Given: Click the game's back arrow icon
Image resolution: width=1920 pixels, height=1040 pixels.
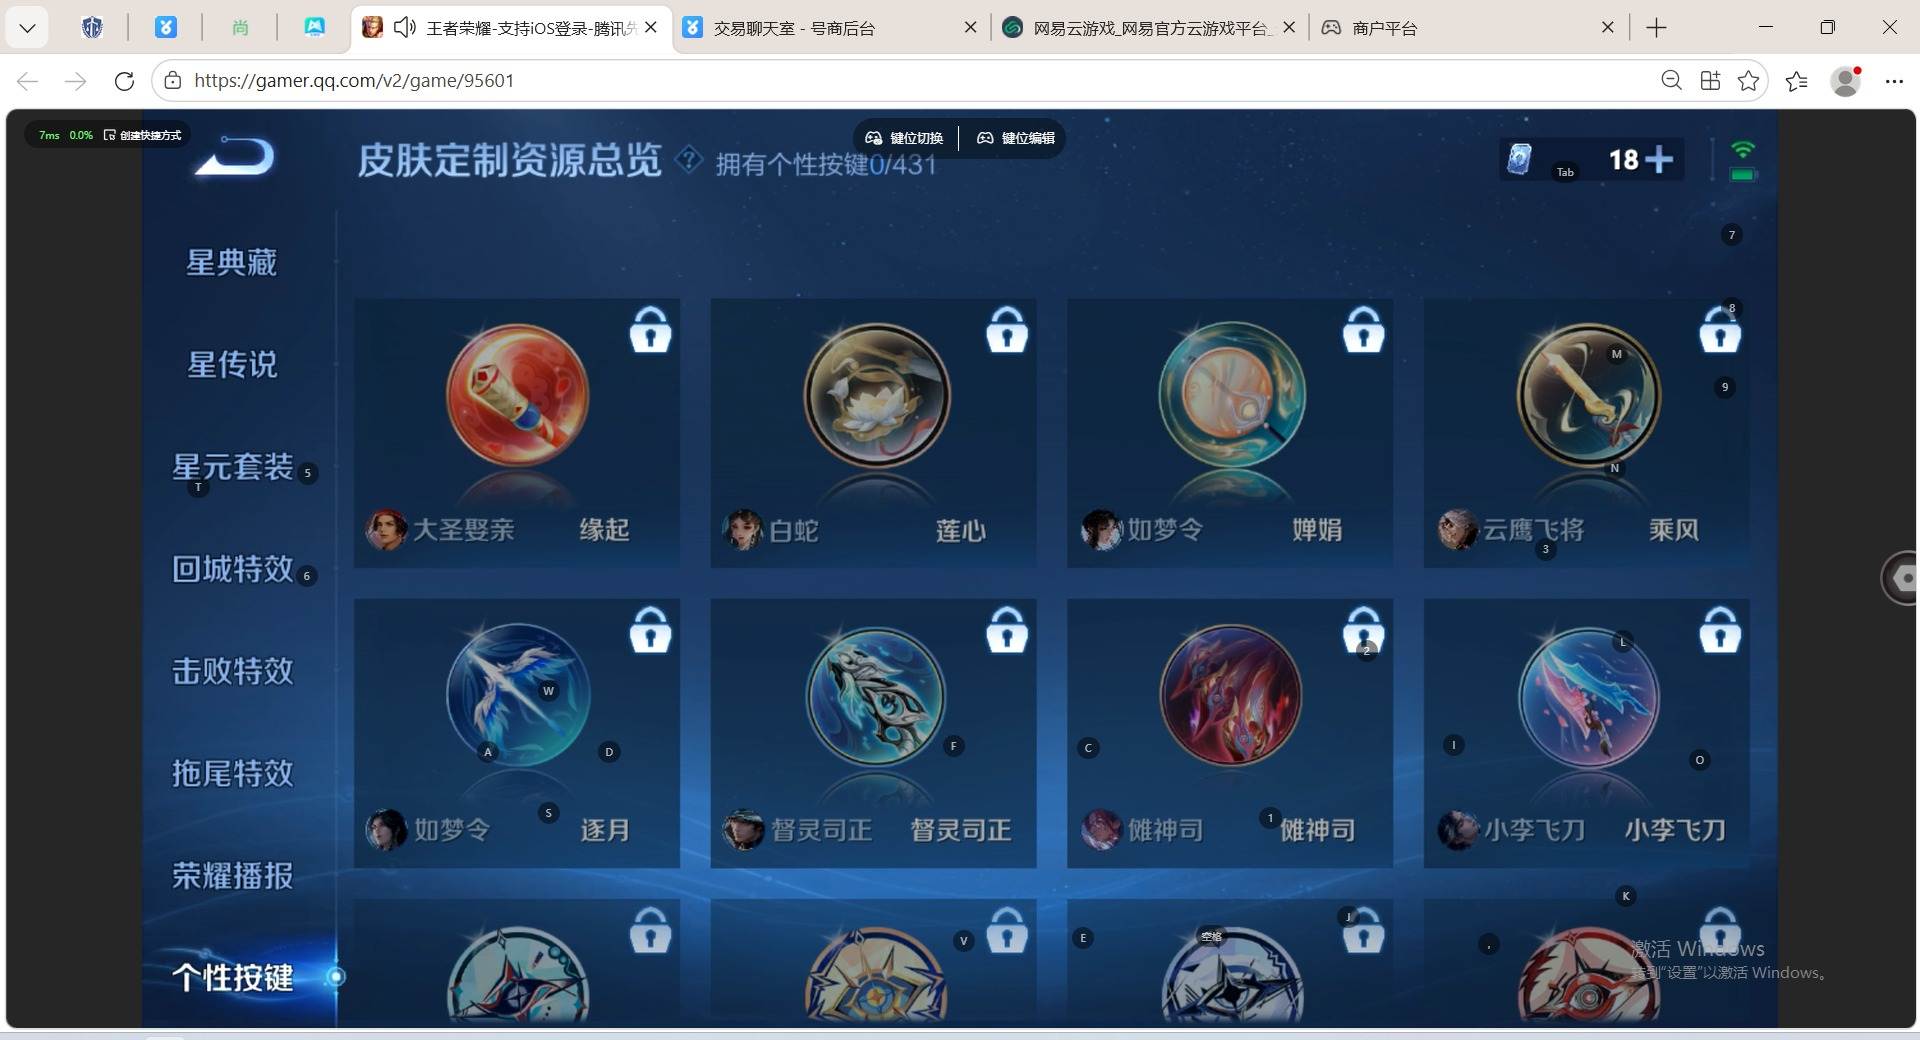Looking at the screenshot, I should 236,156.
